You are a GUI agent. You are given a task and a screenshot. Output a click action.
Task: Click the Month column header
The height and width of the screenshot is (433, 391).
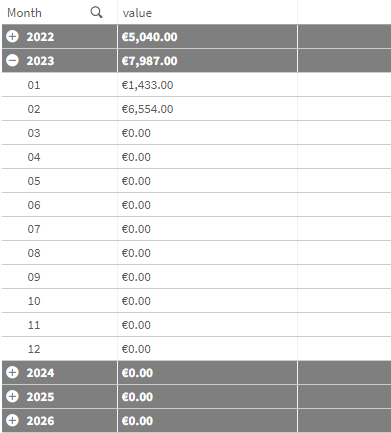click(x=25, y=13)
